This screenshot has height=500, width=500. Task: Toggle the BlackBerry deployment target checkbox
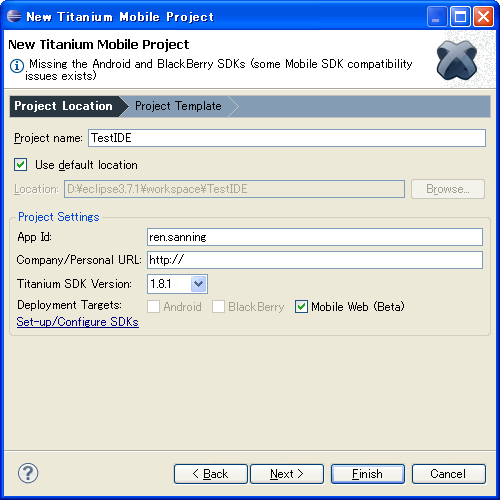point(218,306)
